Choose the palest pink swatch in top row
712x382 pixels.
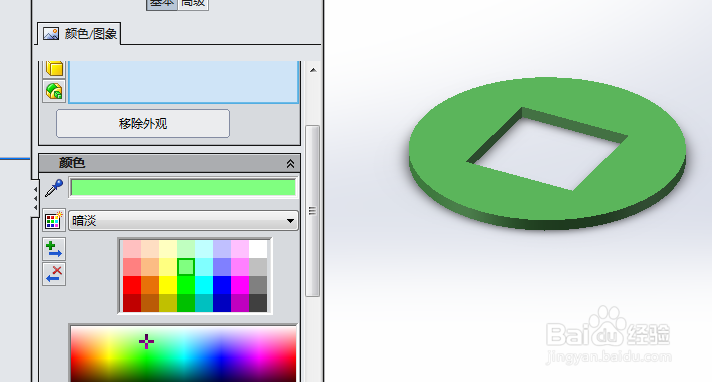coord(132,249)
